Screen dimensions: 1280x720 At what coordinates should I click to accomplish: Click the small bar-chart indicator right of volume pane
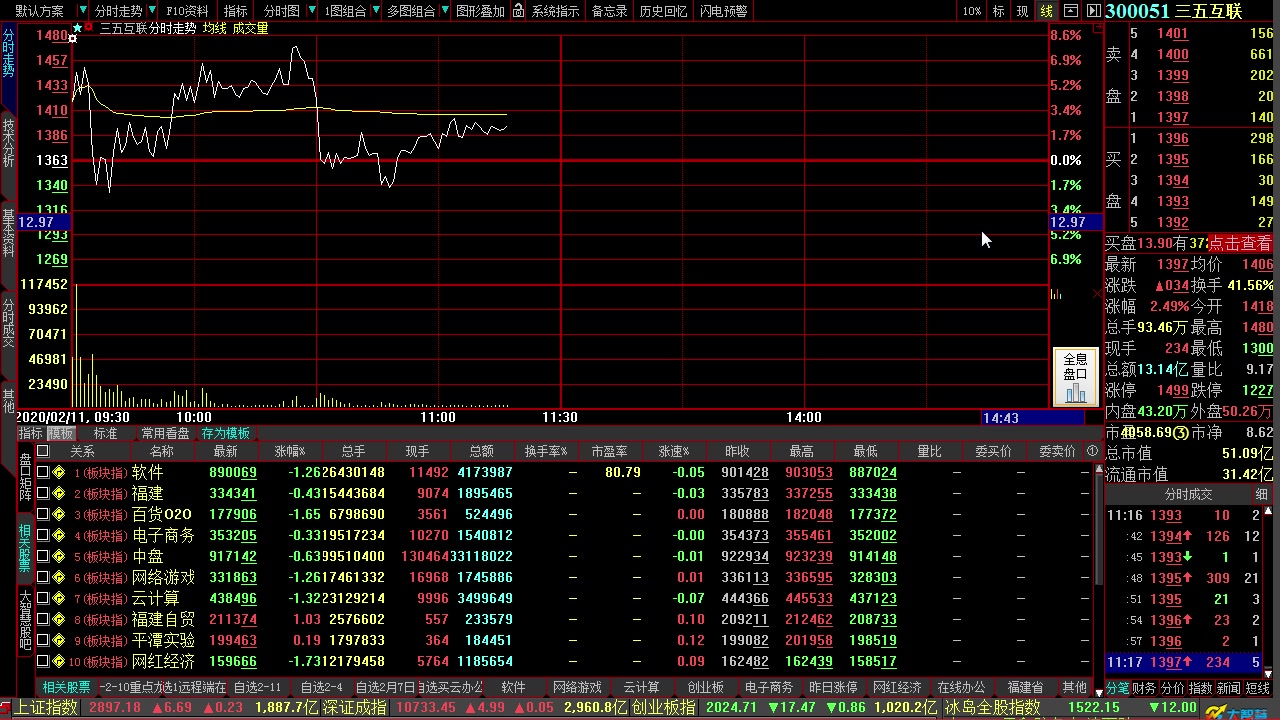(x=1056, y=294)
